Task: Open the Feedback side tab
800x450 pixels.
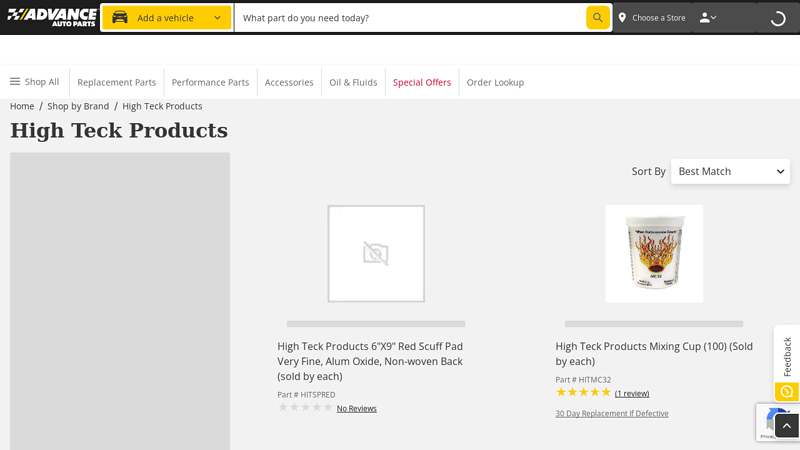Action: click(787, 357)
